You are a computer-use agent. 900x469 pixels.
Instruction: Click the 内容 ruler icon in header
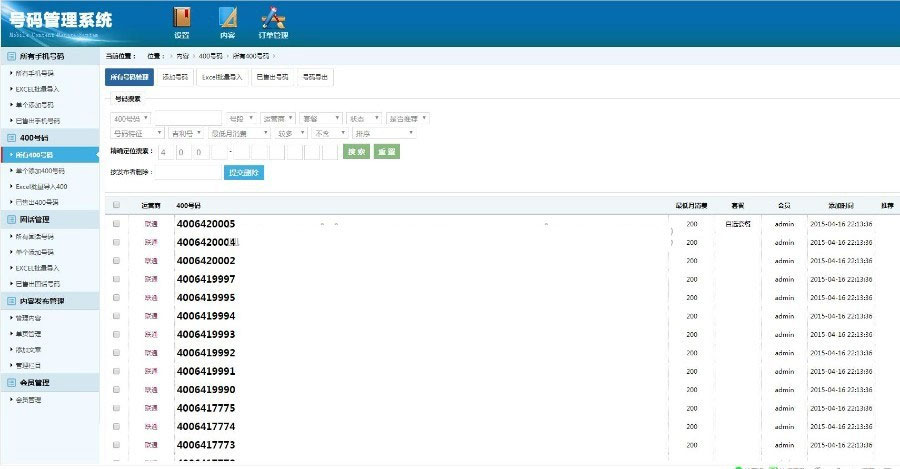pyautogui.click(x=227, y=18)
